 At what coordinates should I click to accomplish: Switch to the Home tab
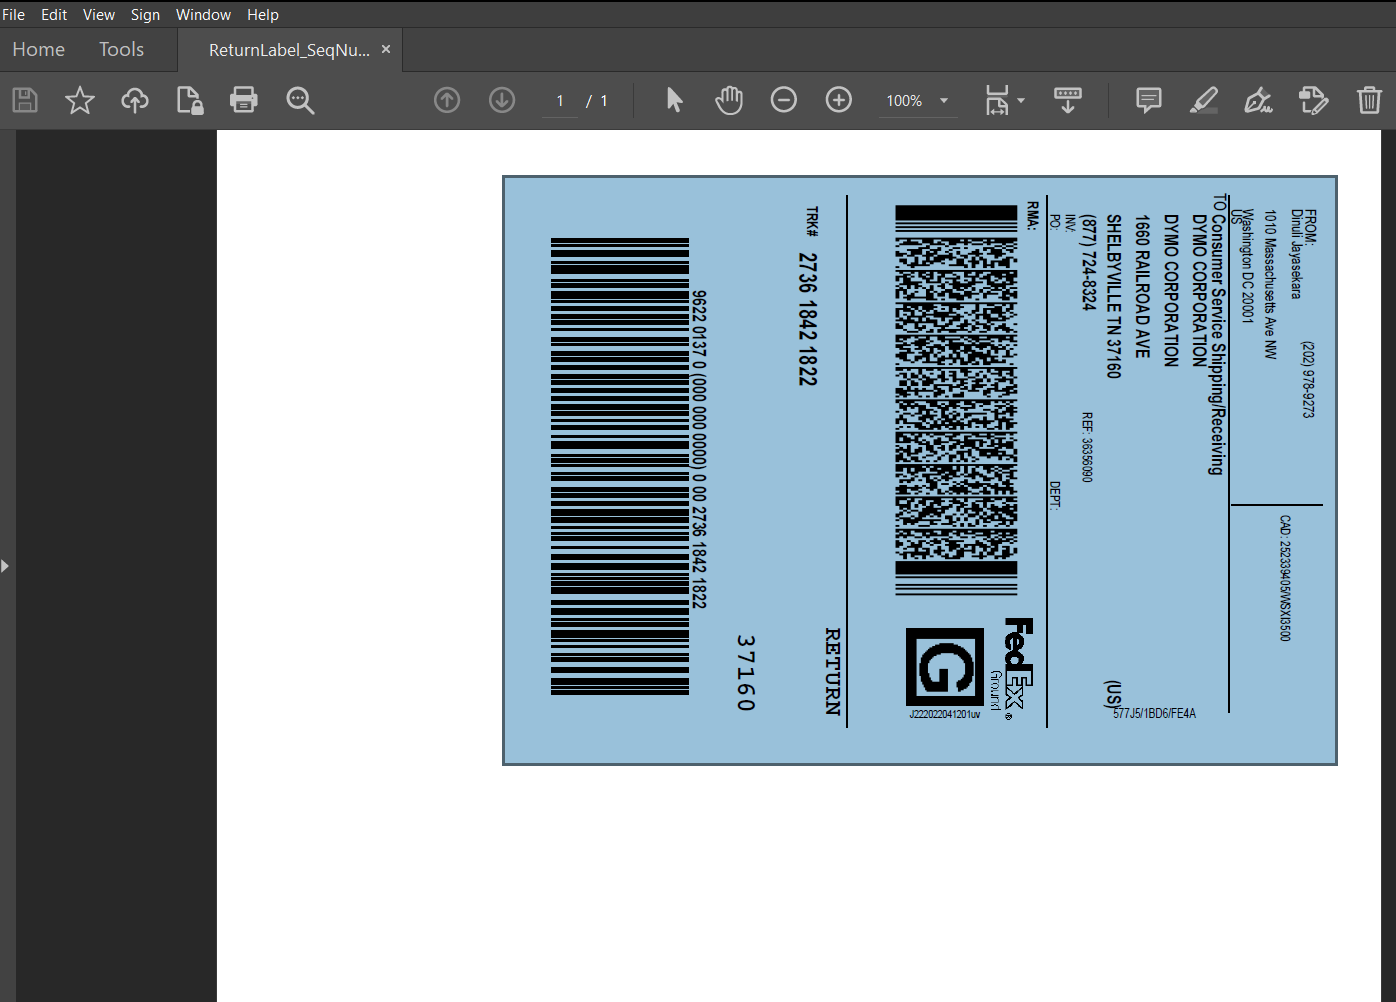[x=38, y=49]
